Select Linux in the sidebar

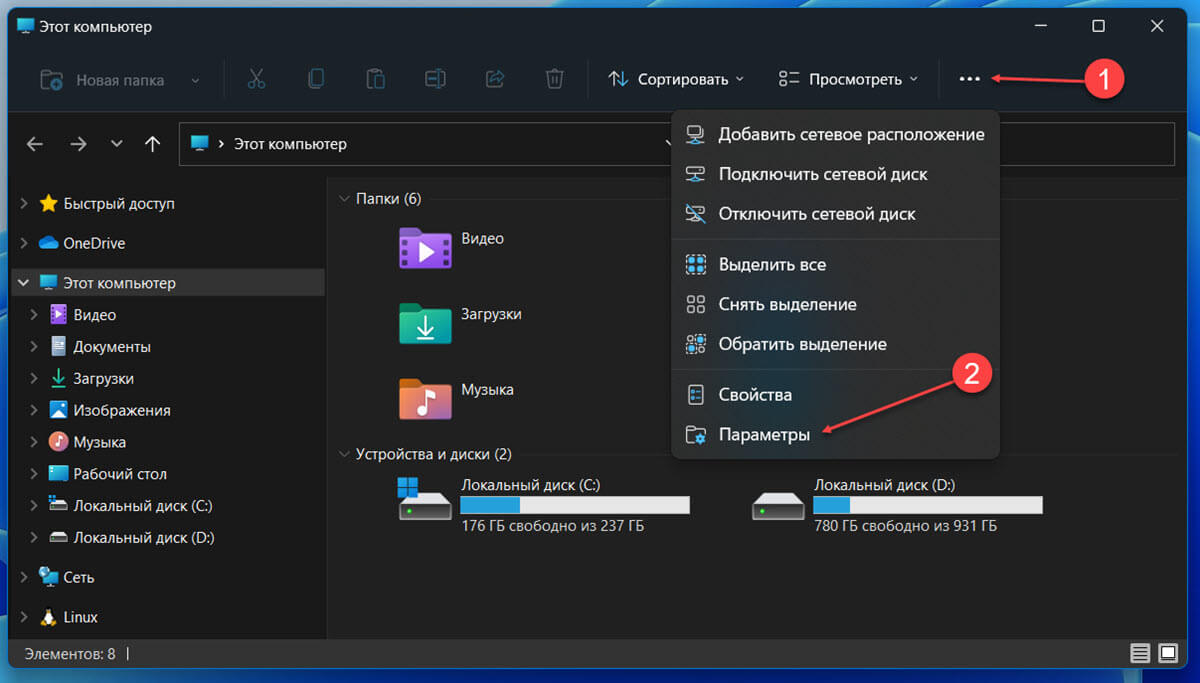[x=81, y=617]
